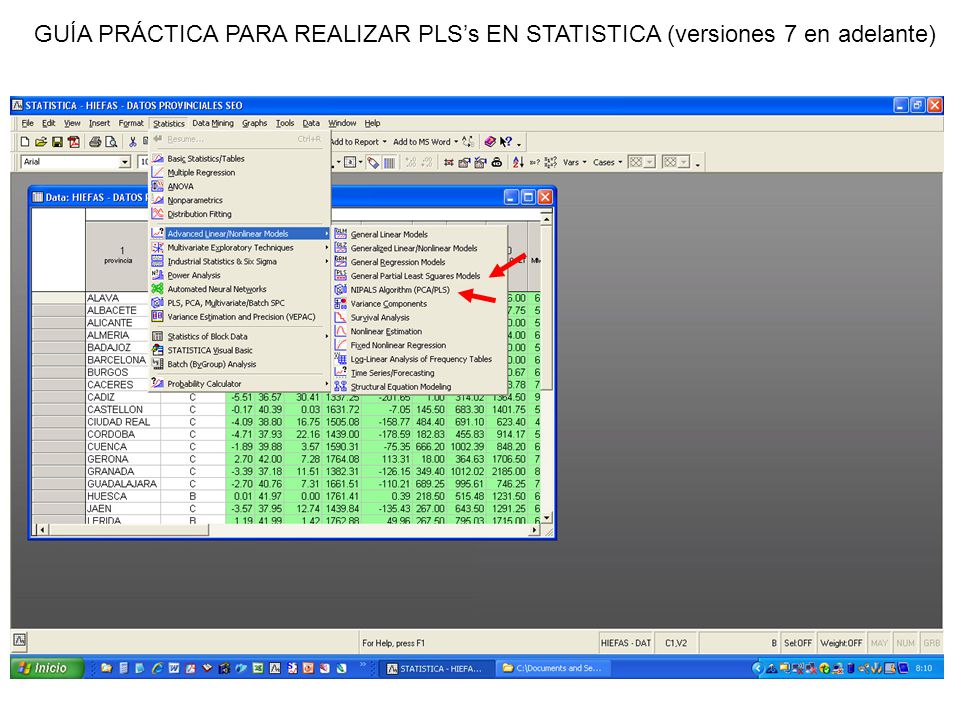Click the Internet Explorer quick launch icon

(x=157, y=668)
